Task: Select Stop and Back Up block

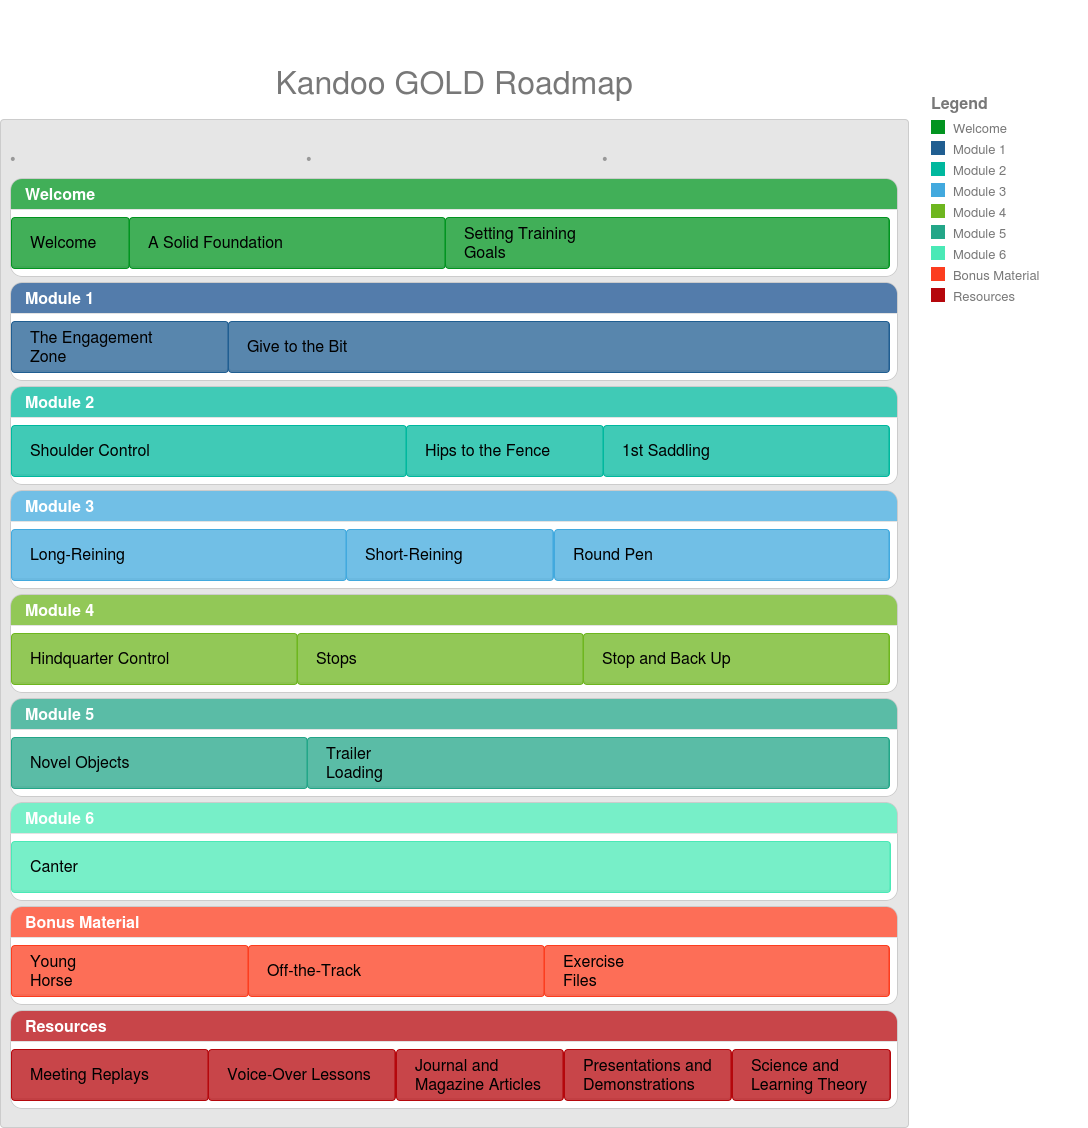Action: coord(737,659)
